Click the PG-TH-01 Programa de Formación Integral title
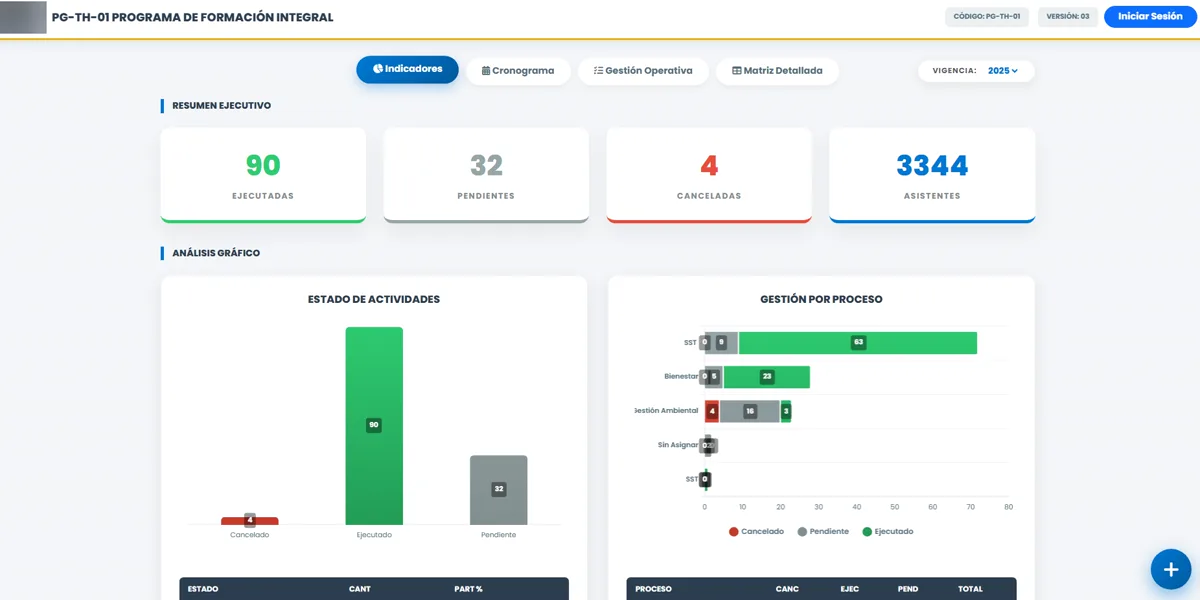Image resolution: width=1200 pixels, height=600 pixels. click(193, 17)
